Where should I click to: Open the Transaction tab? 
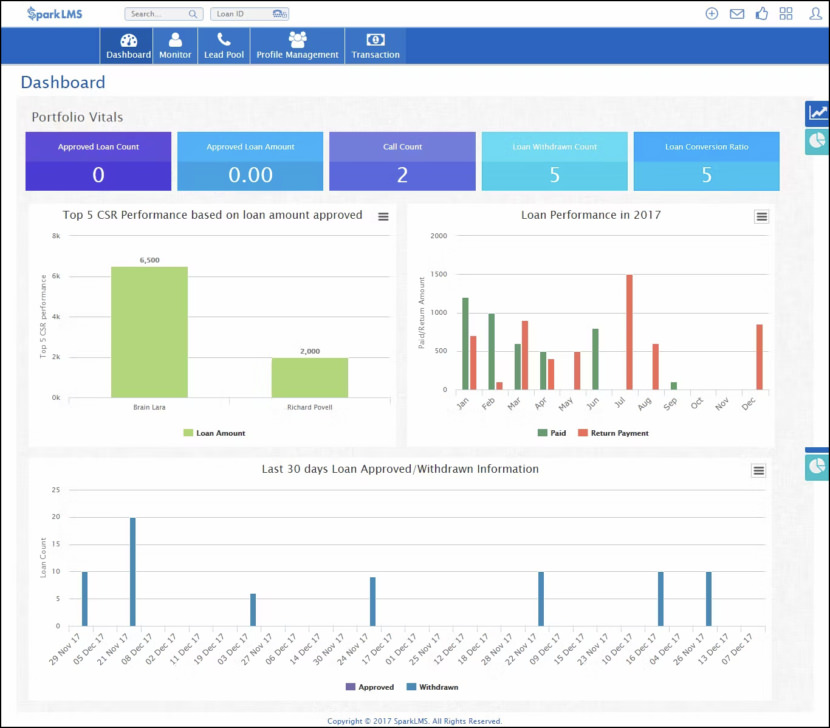pyautogui.click(x=376, y=46)
